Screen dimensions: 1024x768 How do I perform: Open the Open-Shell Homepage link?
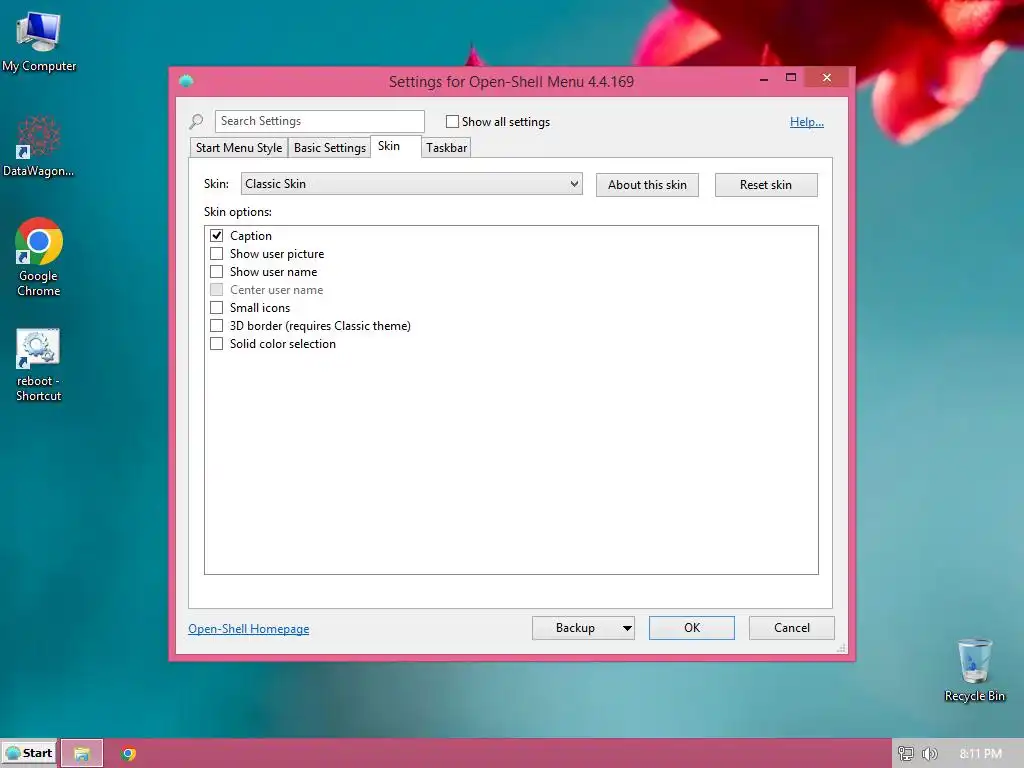pos(249,629)
